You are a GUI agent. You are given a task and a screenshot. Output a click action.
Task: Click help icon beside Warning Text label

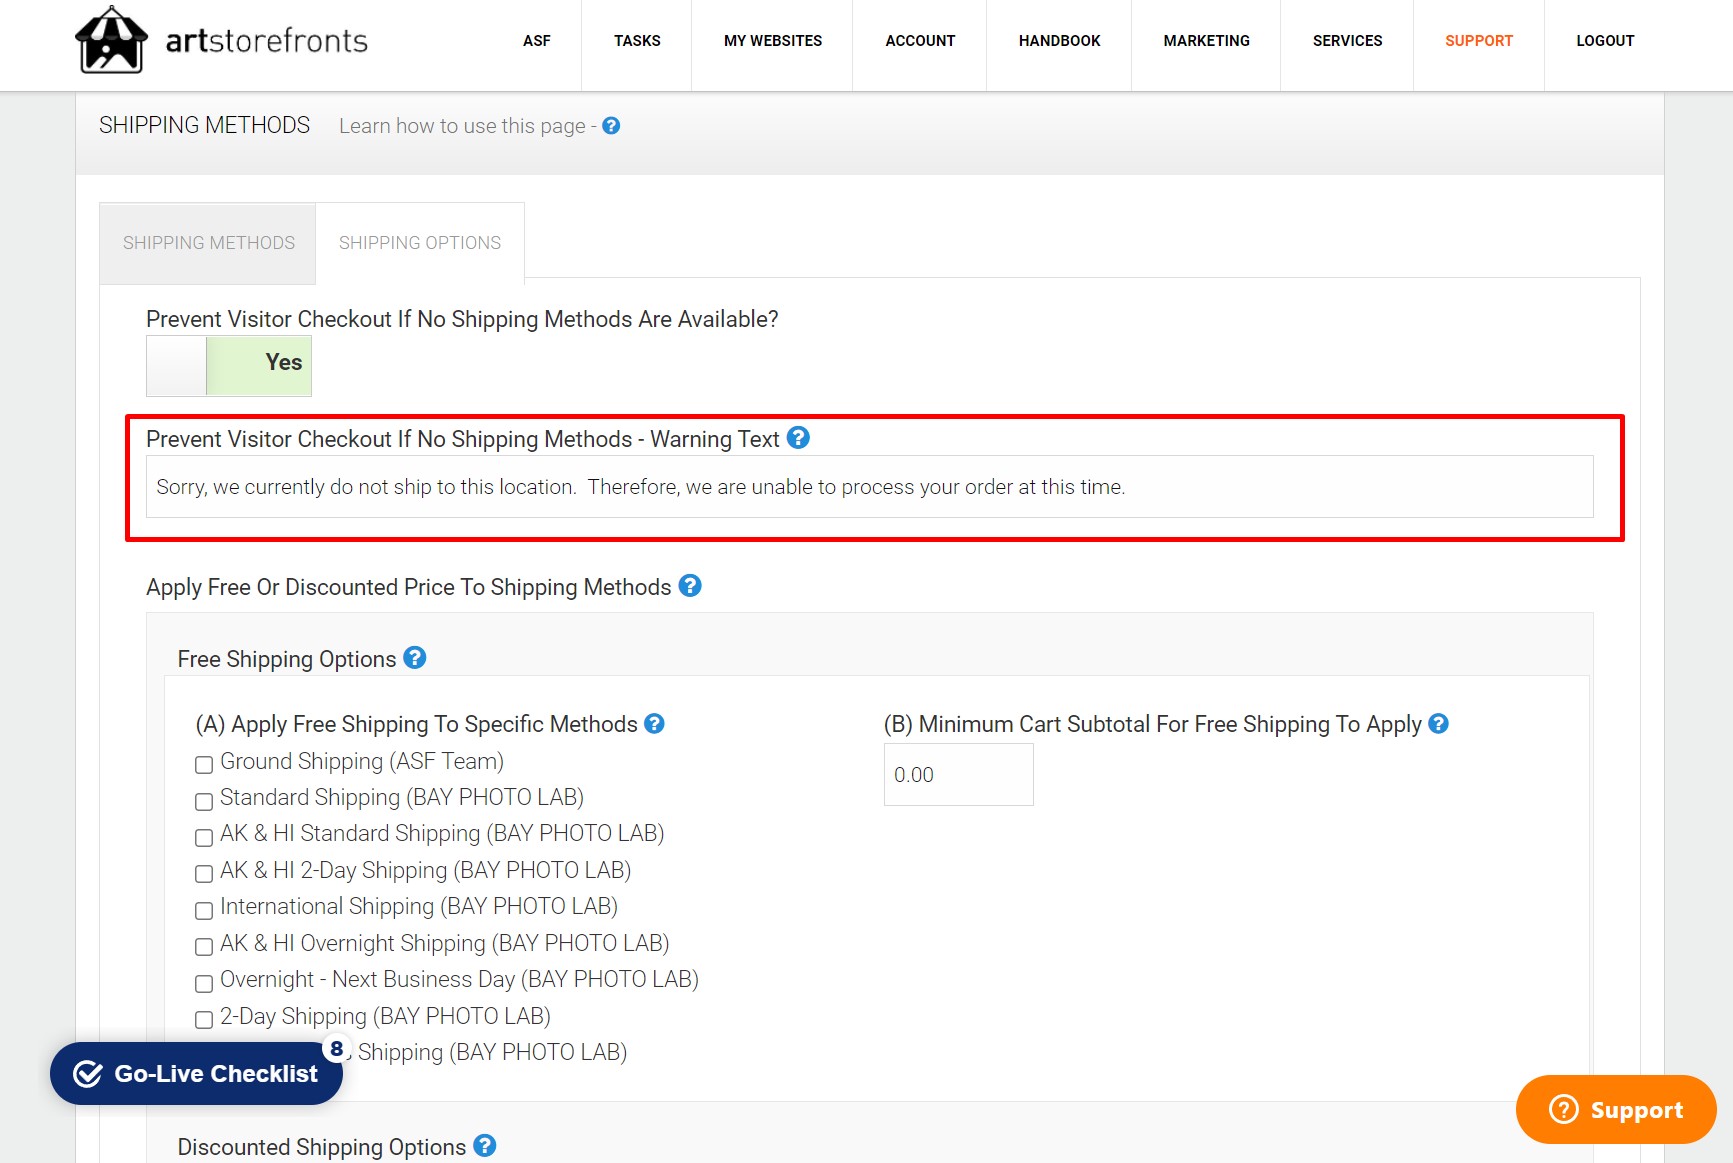(x=798, y=438)
